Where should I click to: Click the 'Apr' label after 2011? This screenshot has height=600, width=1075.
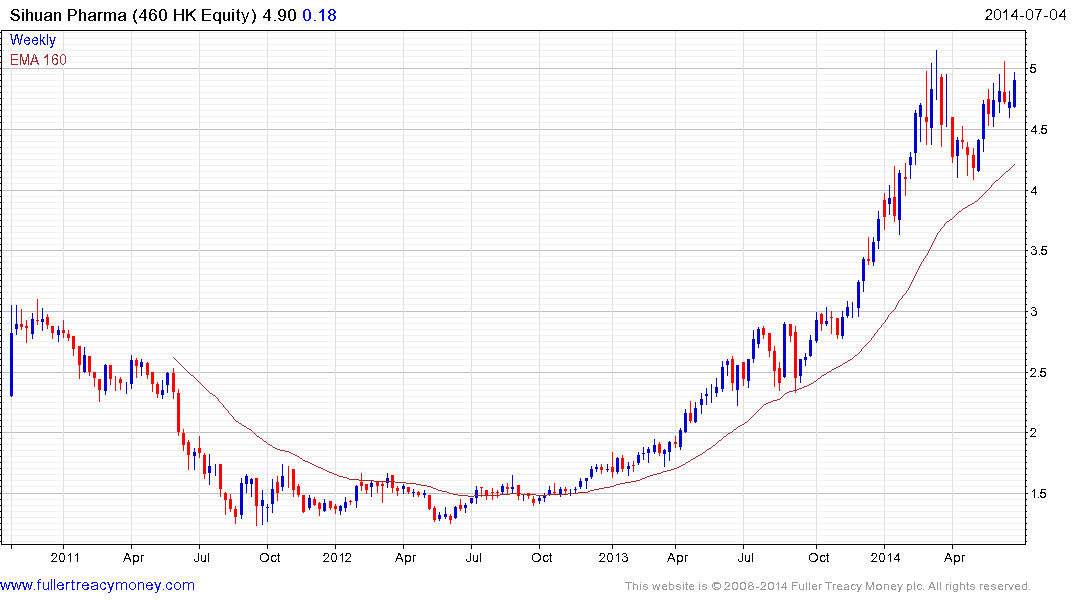(134, 557)
